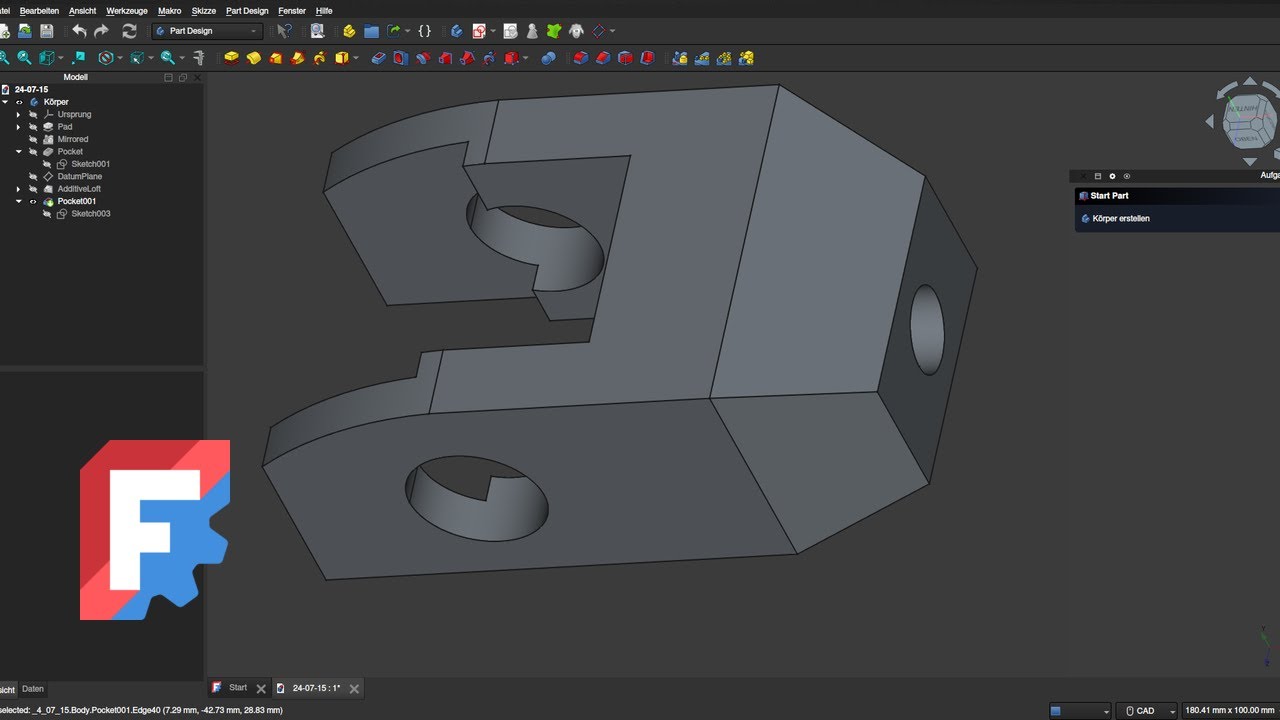Switch to the Daten tab

pos(33,689)
